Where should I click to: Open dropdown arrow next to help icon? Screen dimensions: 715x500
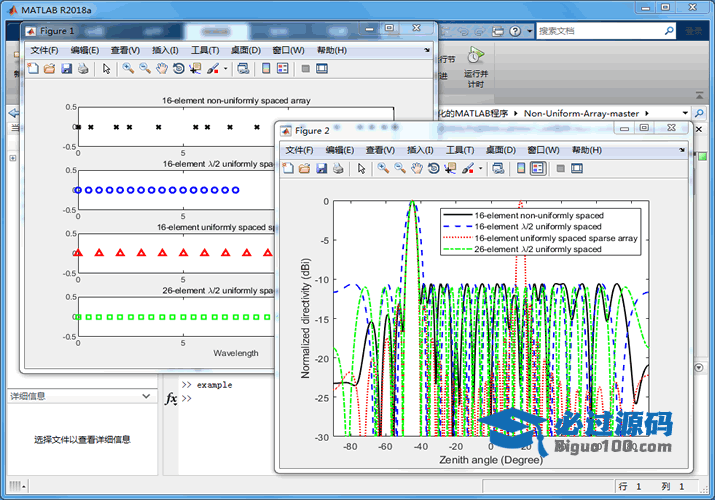tap(529, 31)
